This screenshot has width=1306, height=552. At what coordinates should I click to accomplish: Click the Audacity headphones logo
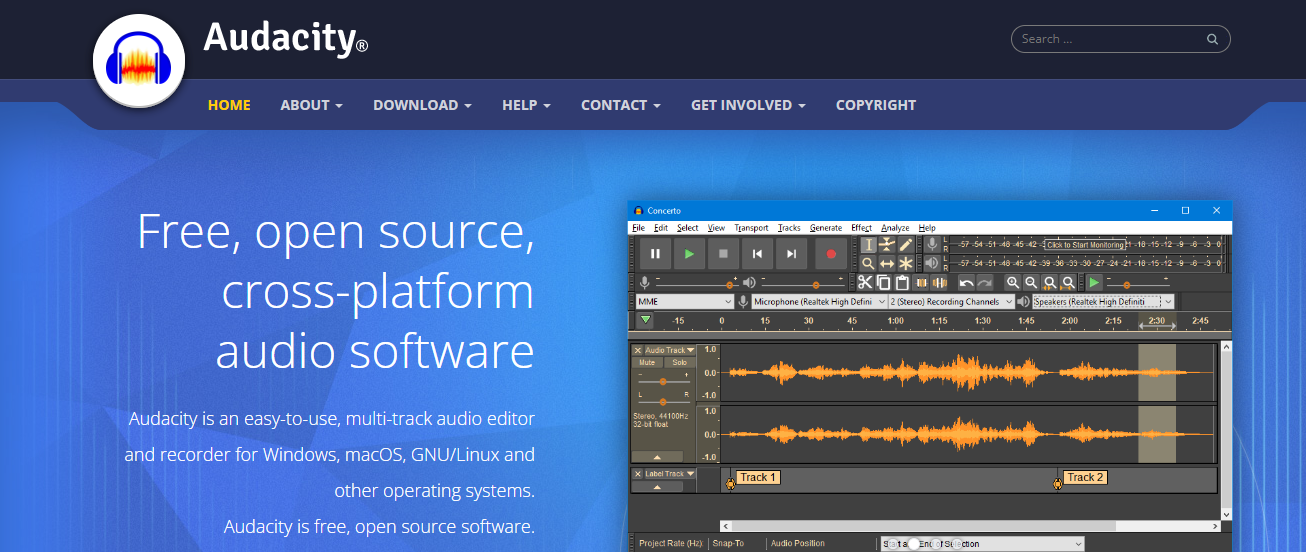(x=139, y=62)
